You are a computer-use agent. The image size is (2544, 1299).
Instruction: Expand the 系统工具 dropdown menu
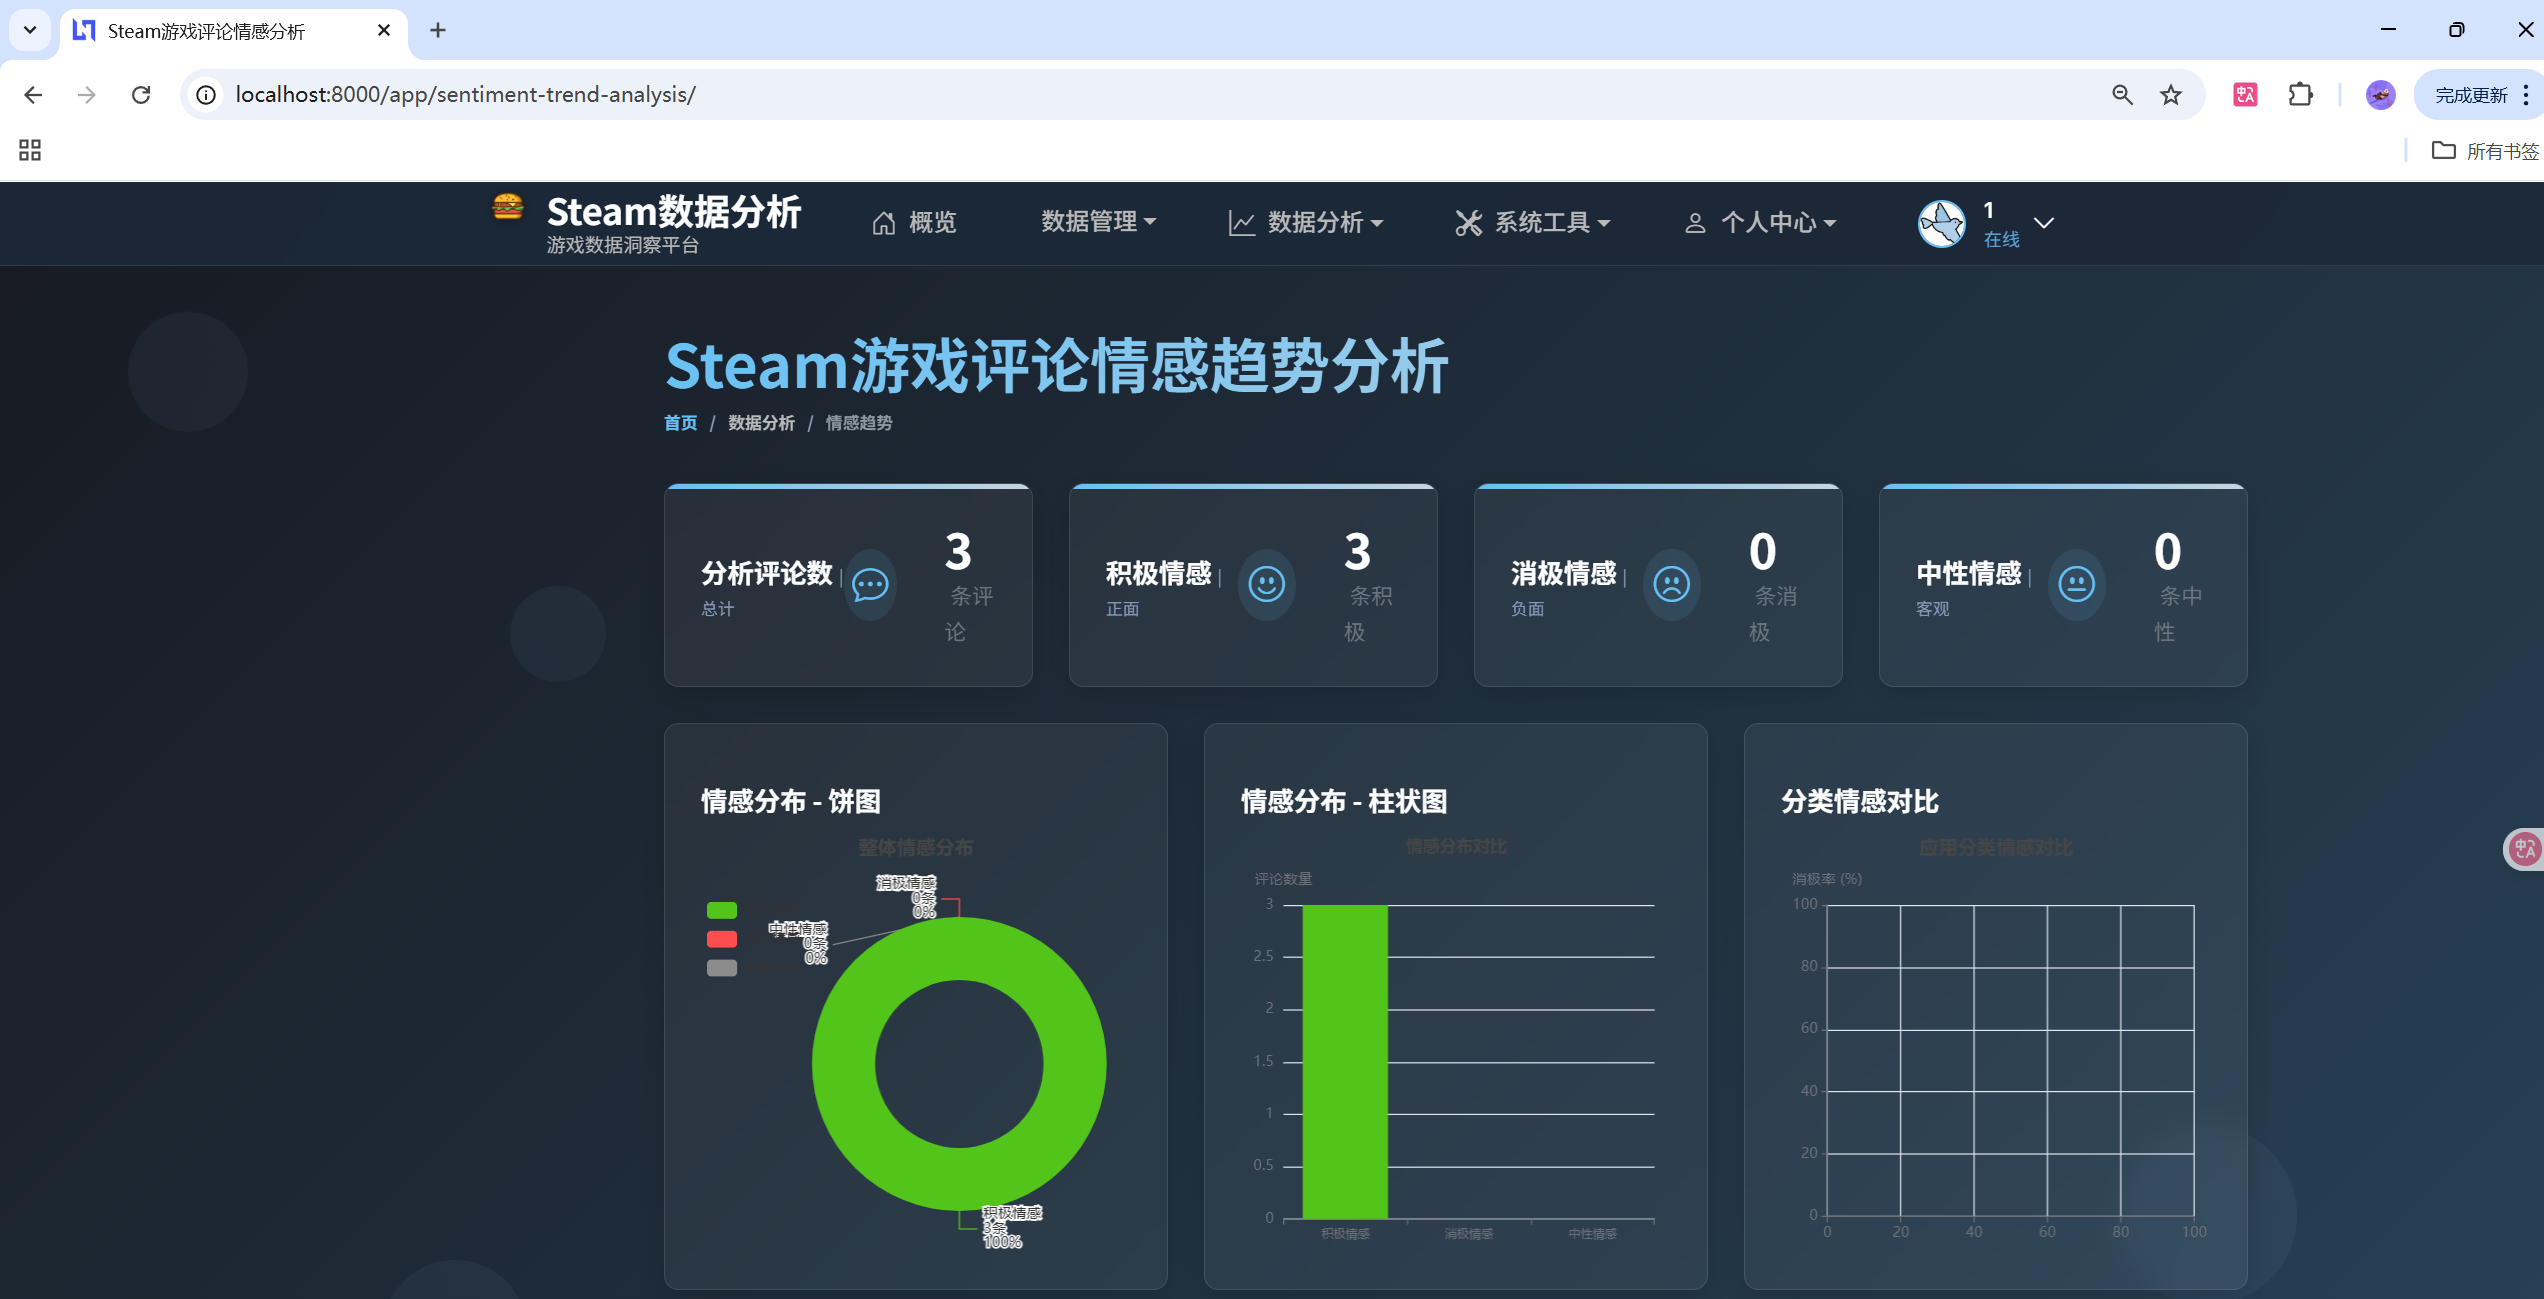1533,222
